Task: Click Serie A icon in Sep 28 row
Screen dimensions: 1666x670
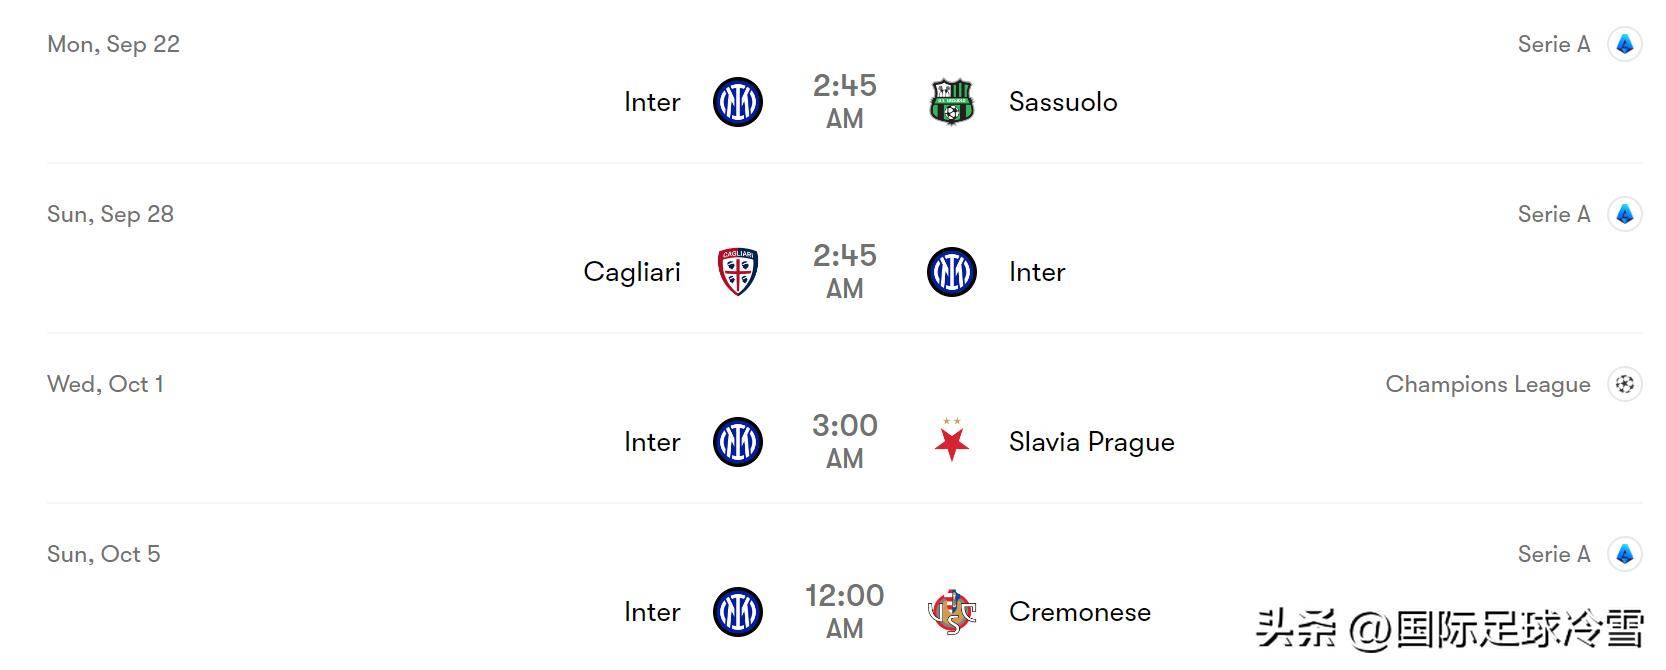Action: (x=1625, y=214)
